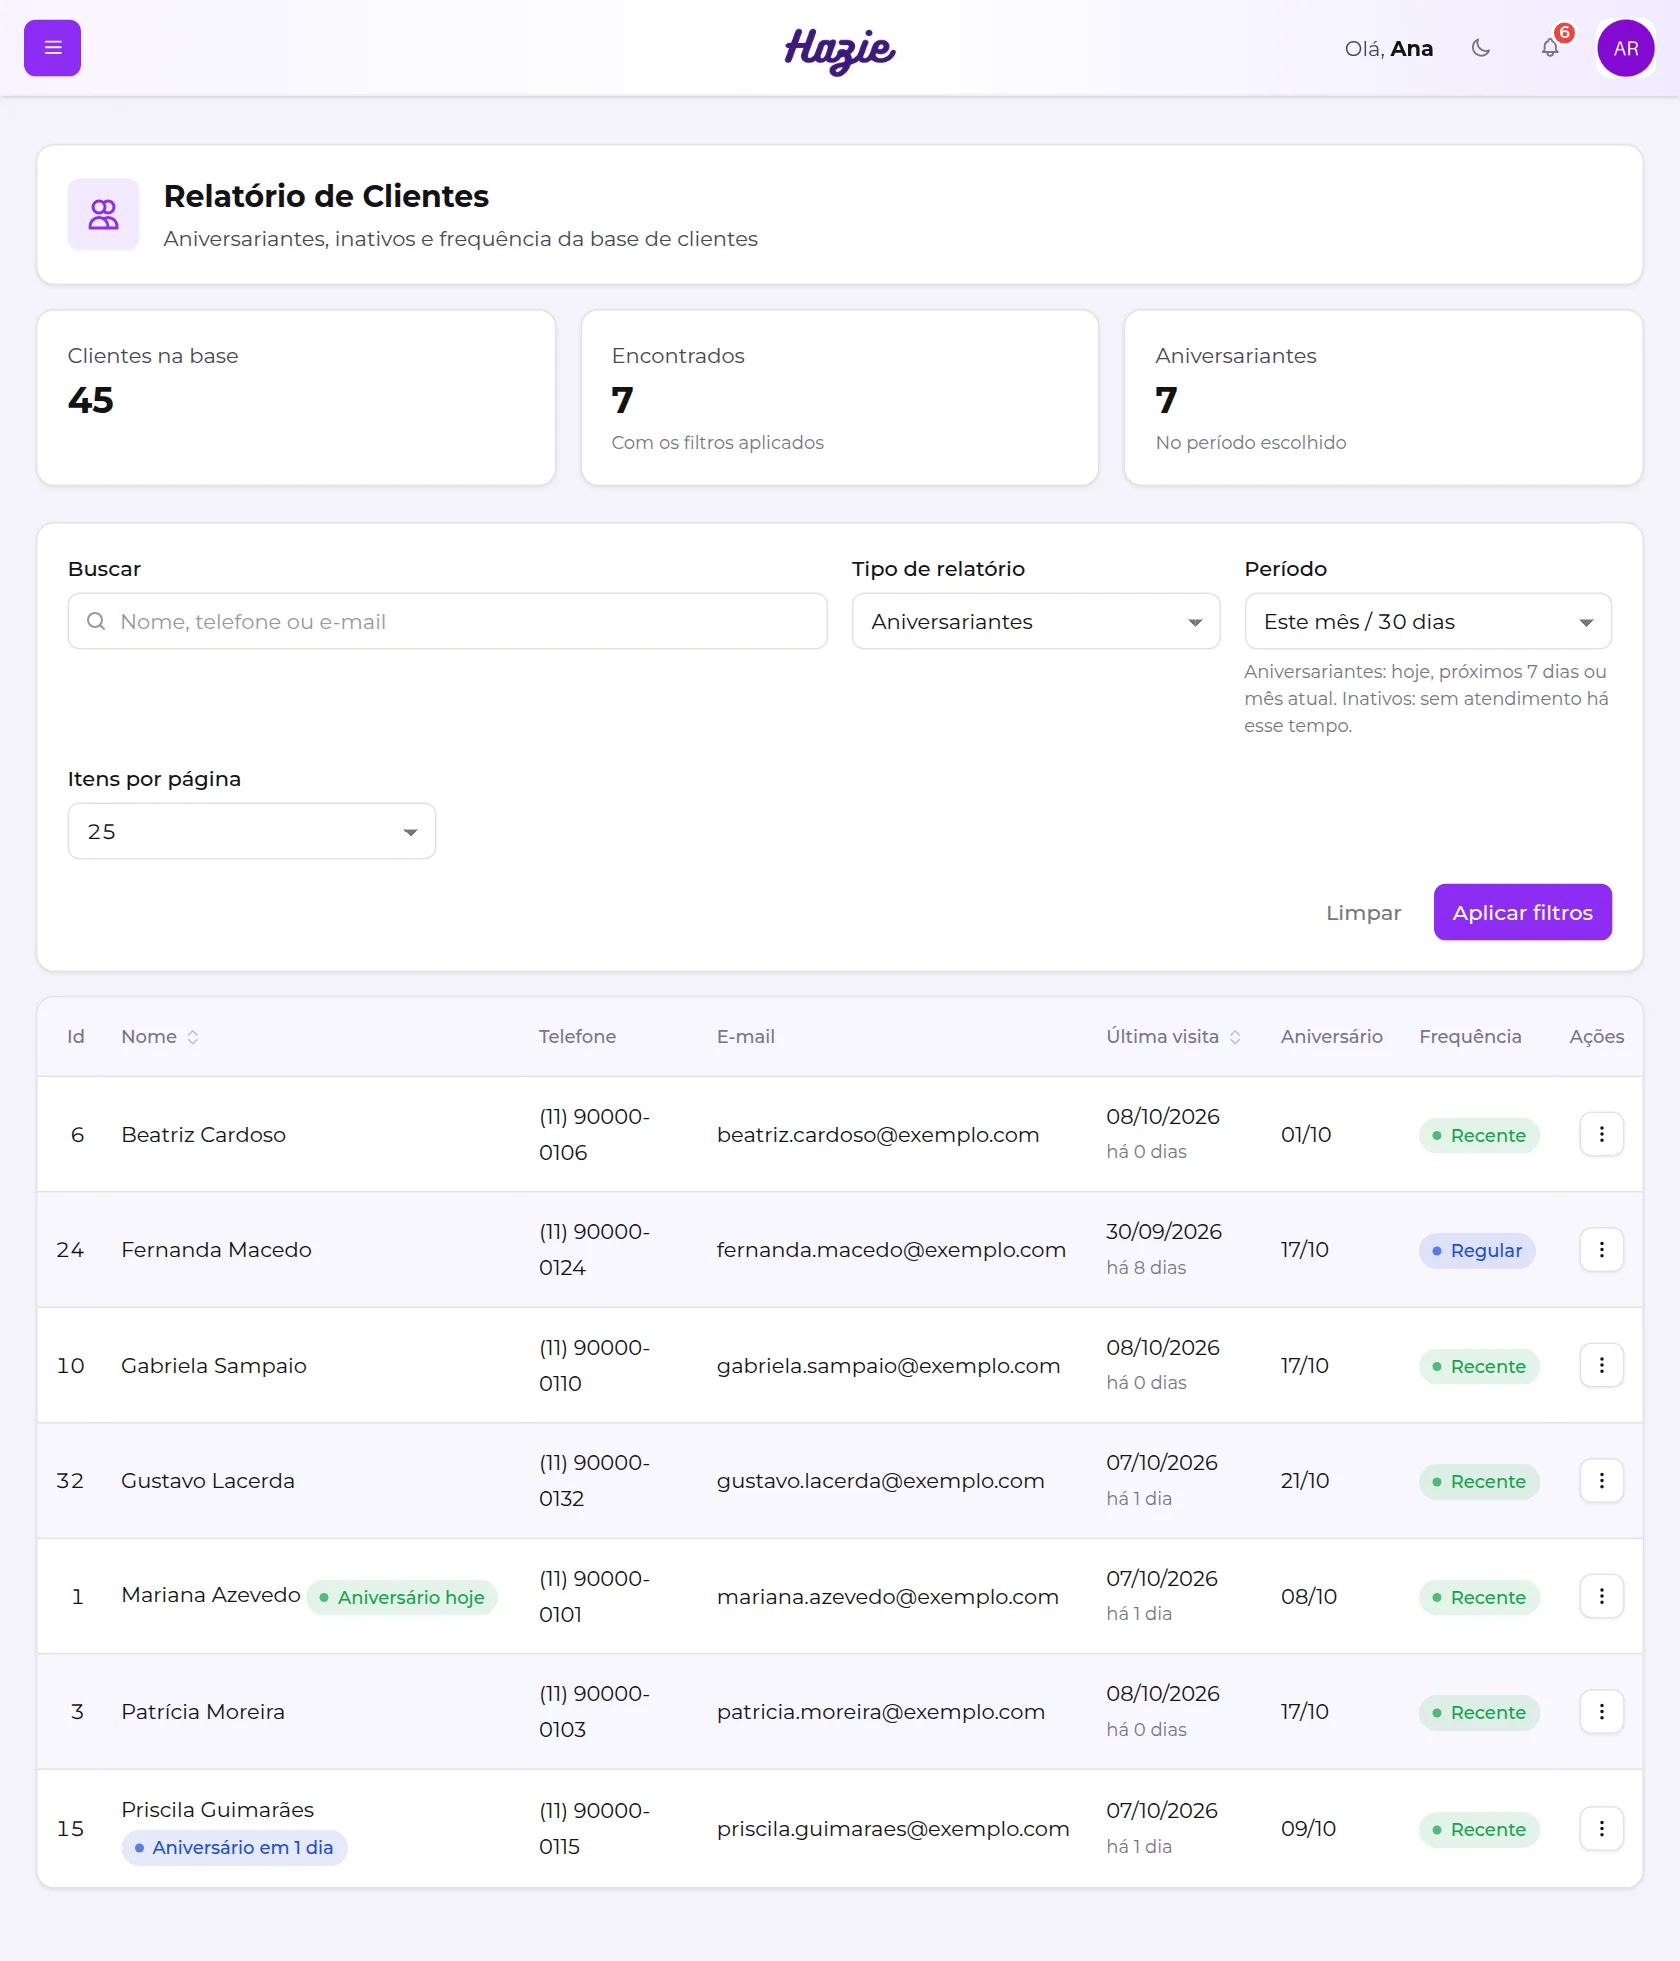1680x1961 pixels.
Task: Select the name Gustavo Lacerda
Action: pyautogui.click(x=208, y=1480)
